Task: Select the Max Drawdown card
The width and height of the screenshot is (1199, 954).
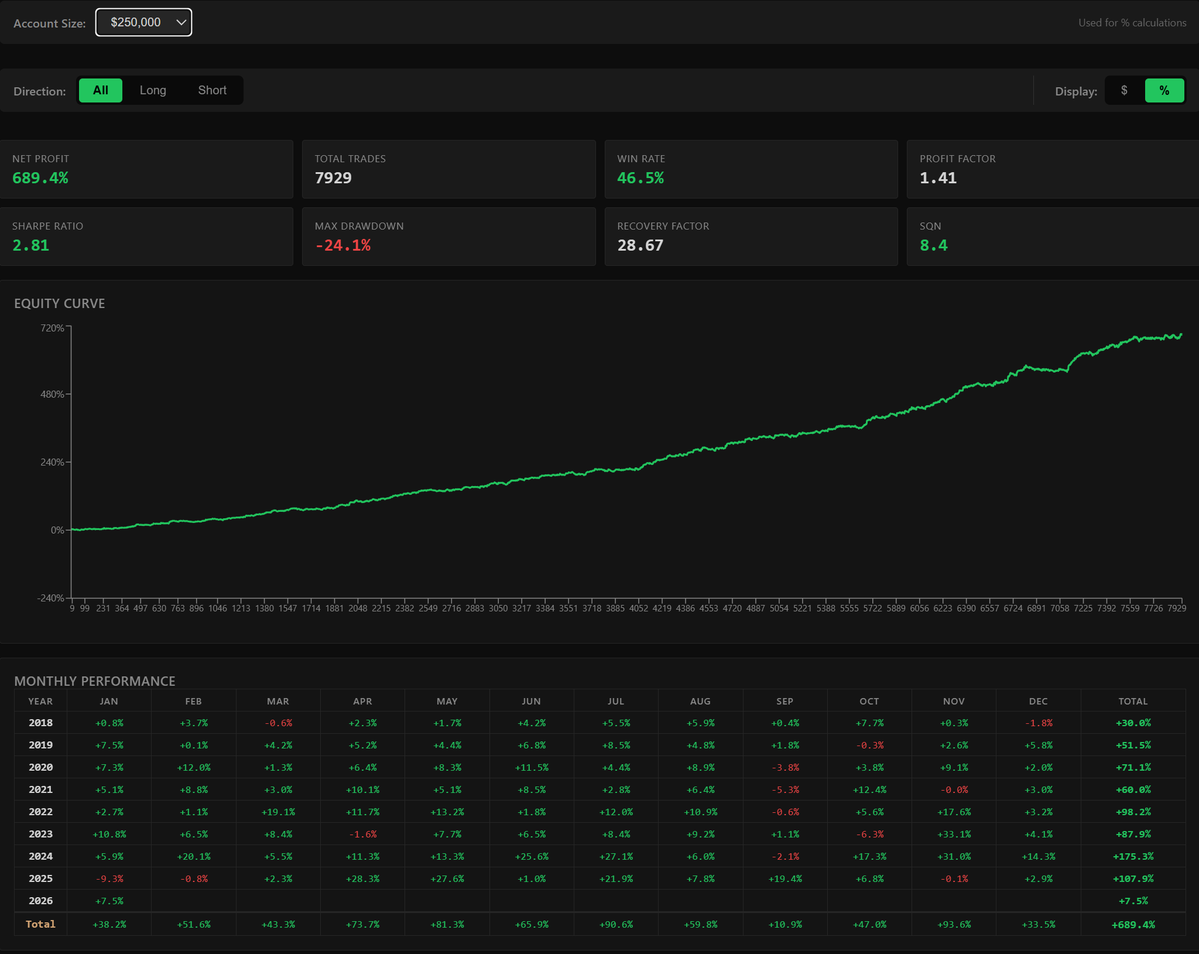Action: [x=449, y=236]
